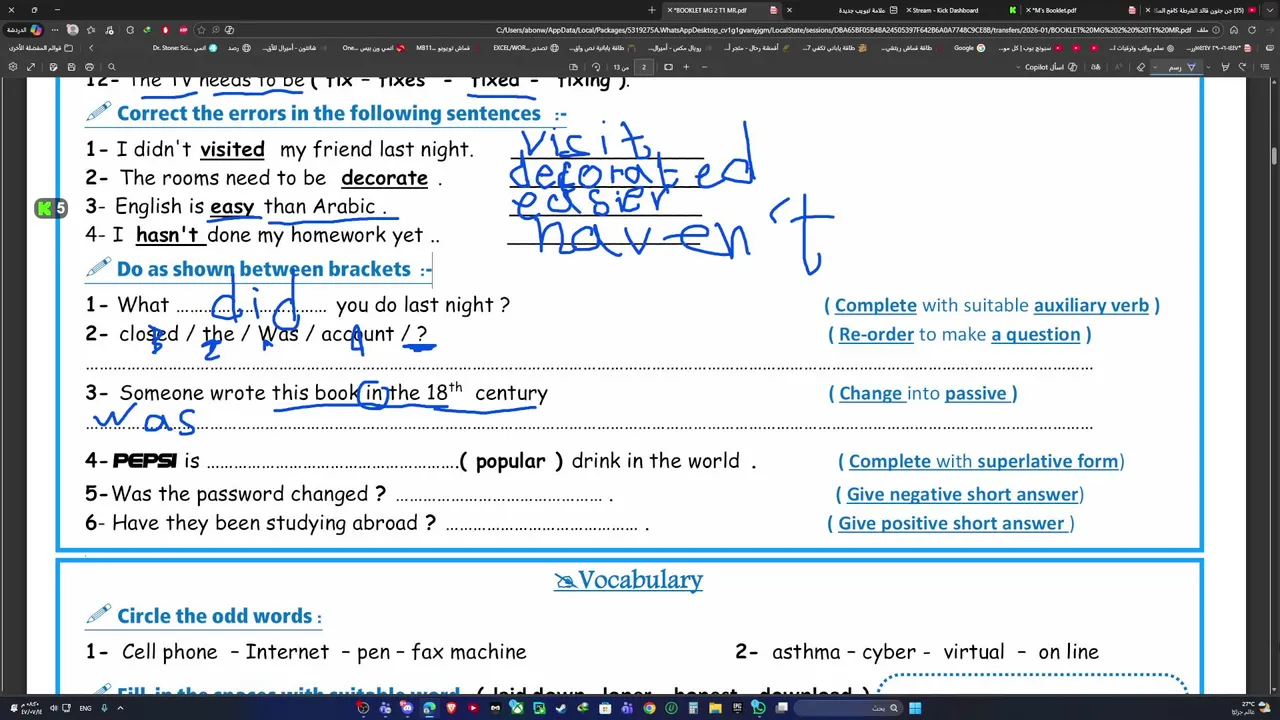Screen dimensions: 1280x720
Task: Click the Ask Copilot button in PDF toolbar
Action: pos(1050,67)
